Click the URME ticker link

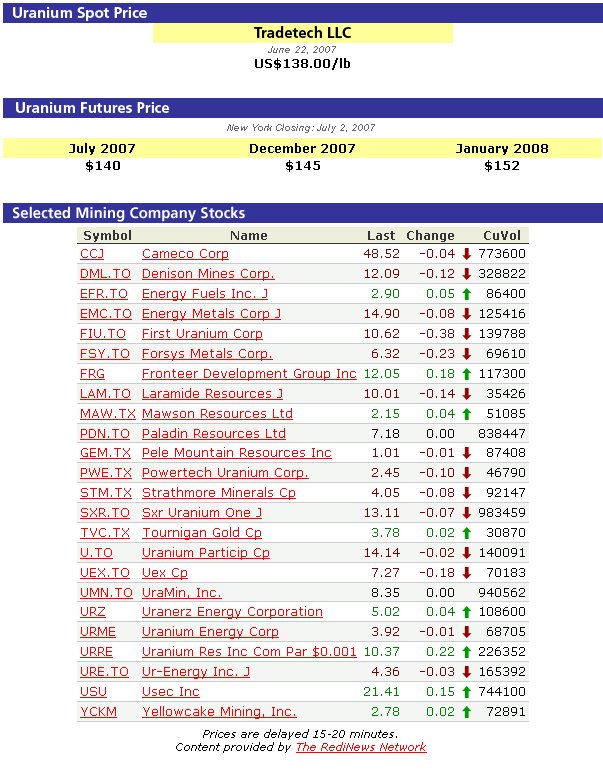[98, 631]
